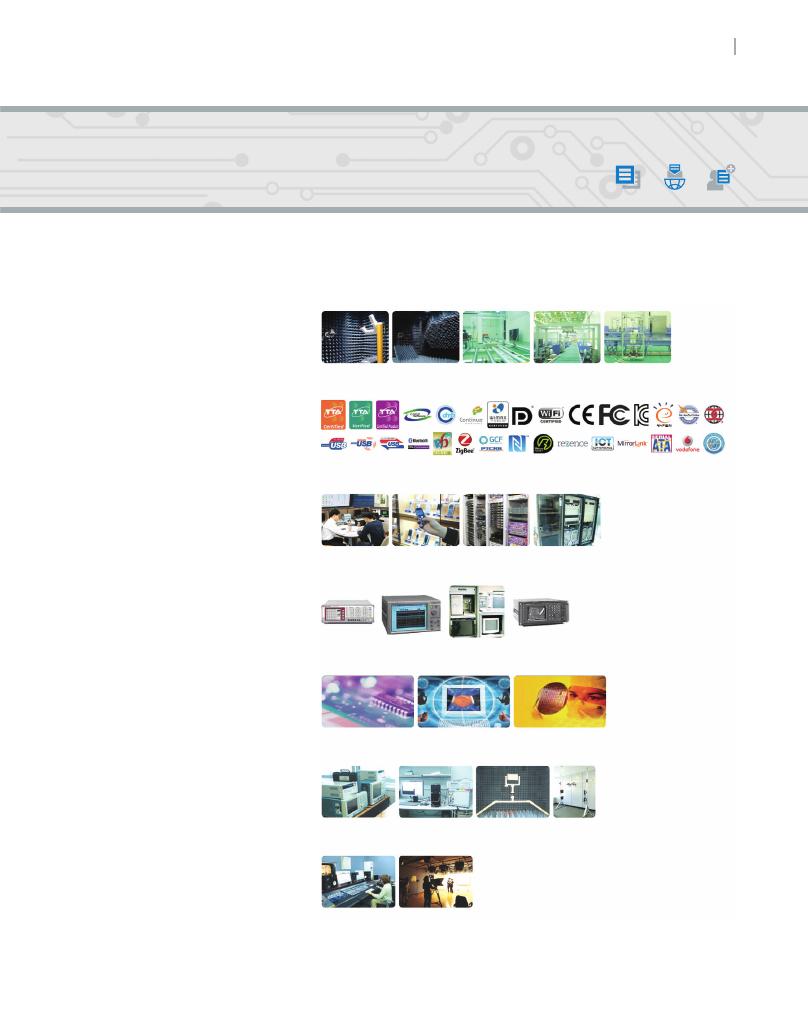The image size is (808, 1020).
Task: Open the purple circuit board image
Action: click(x=368, y=701)
